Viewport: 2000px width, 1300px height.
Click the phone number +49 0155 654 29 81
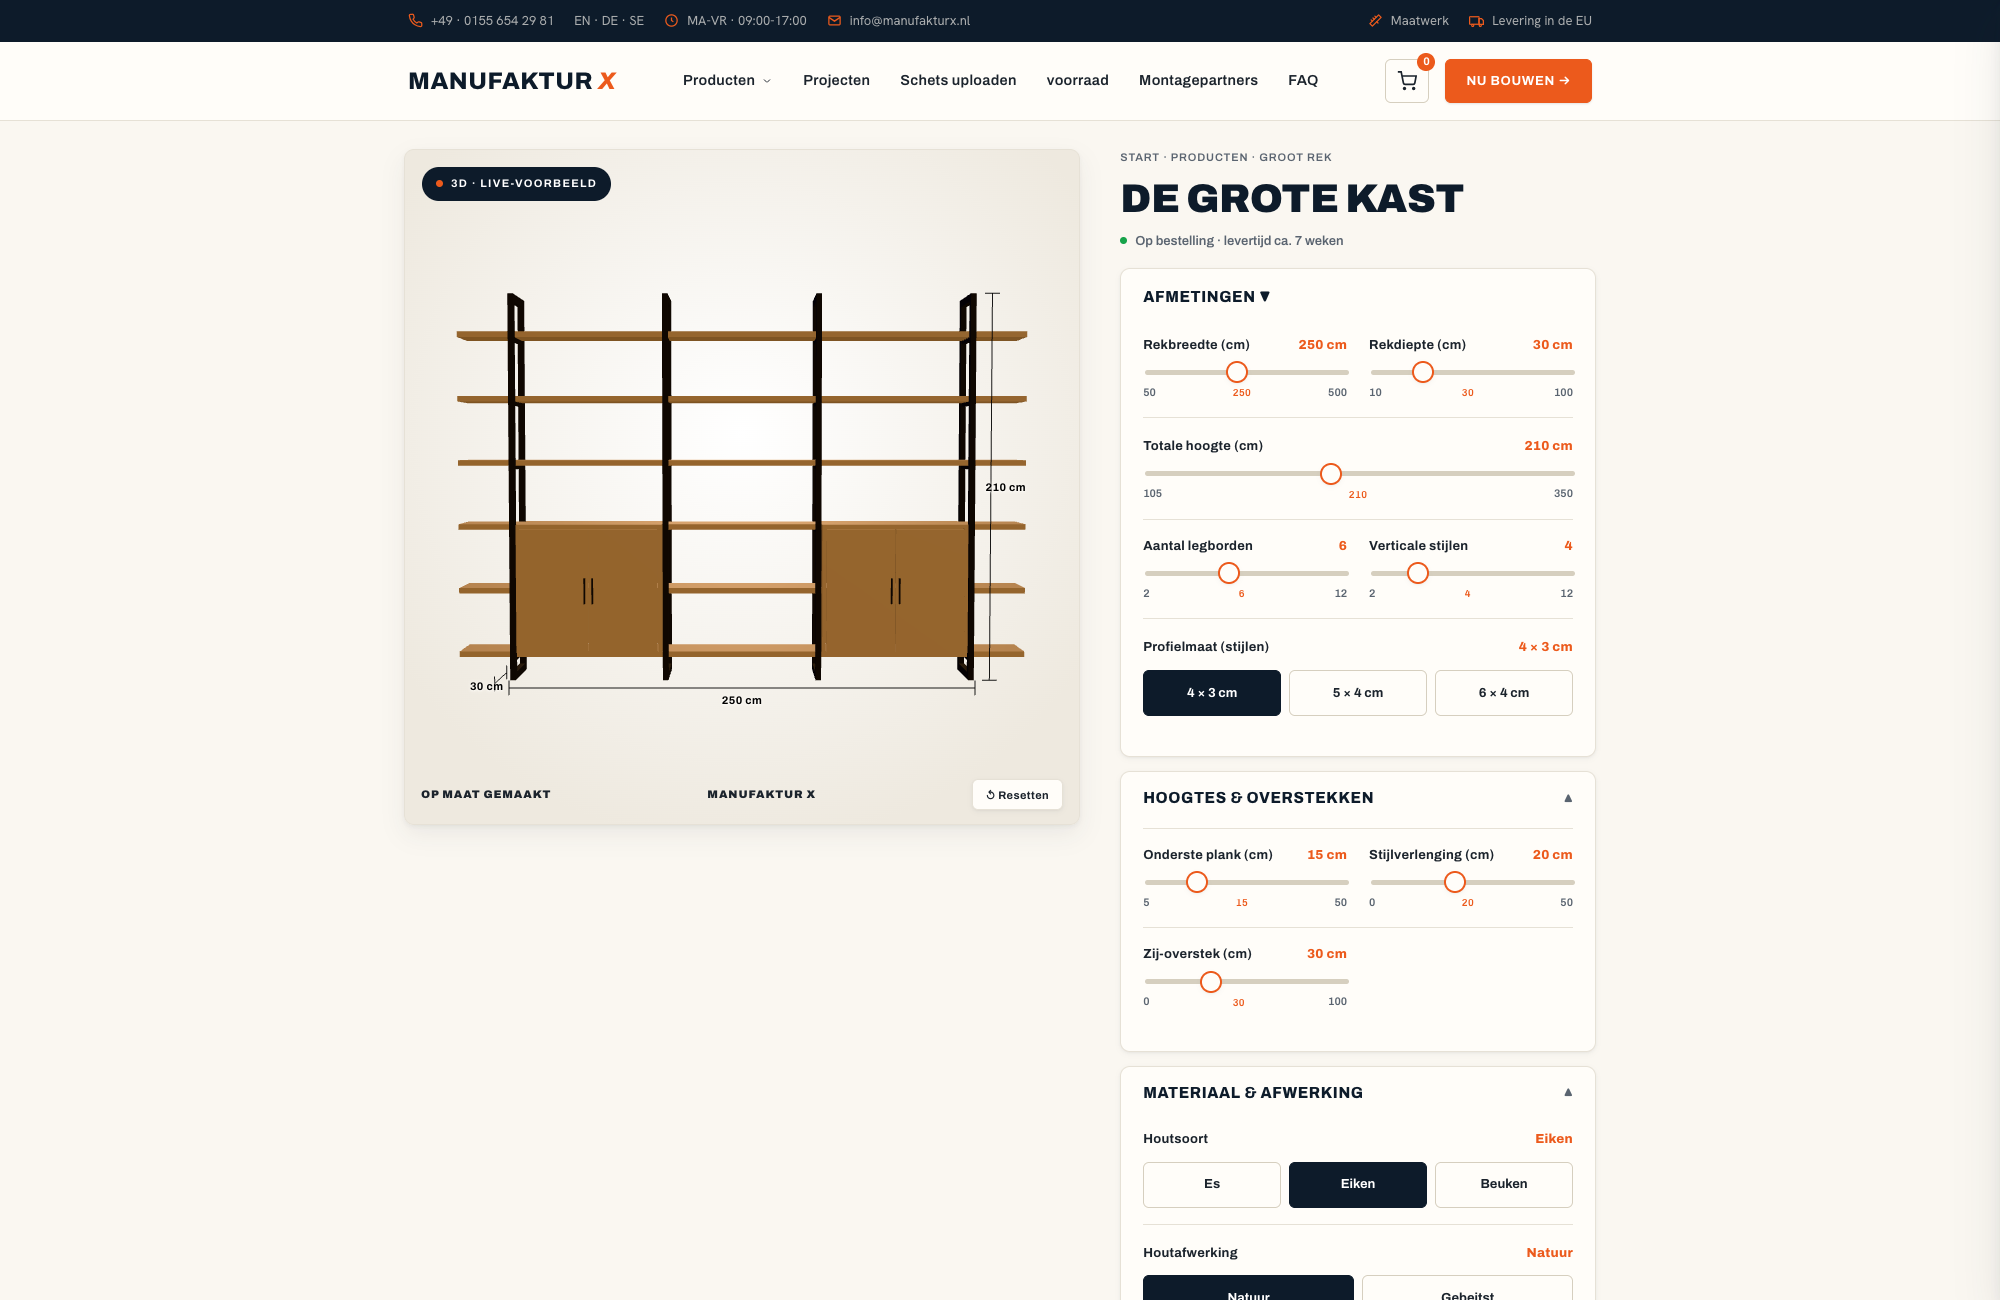pos(492,21)
